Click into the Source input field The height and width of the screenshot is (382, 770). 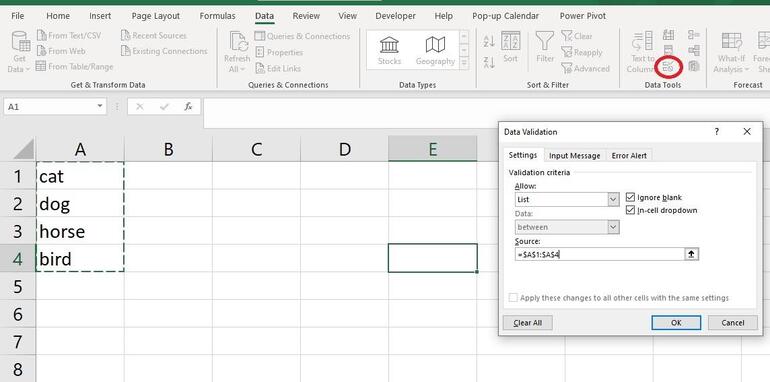[600, 254]
